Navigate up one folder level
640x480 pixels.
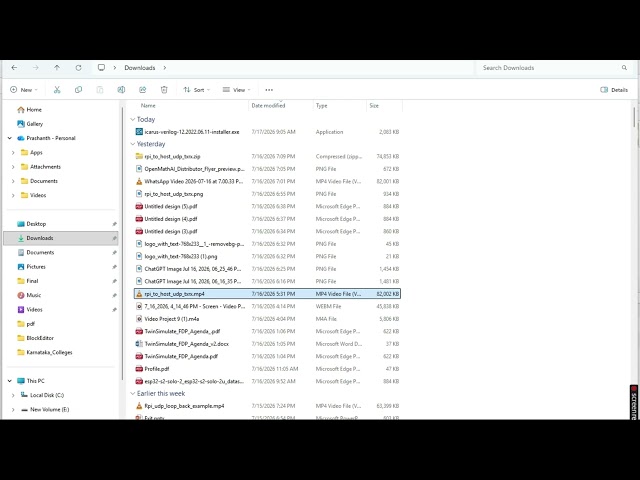(x=57, y=68)
